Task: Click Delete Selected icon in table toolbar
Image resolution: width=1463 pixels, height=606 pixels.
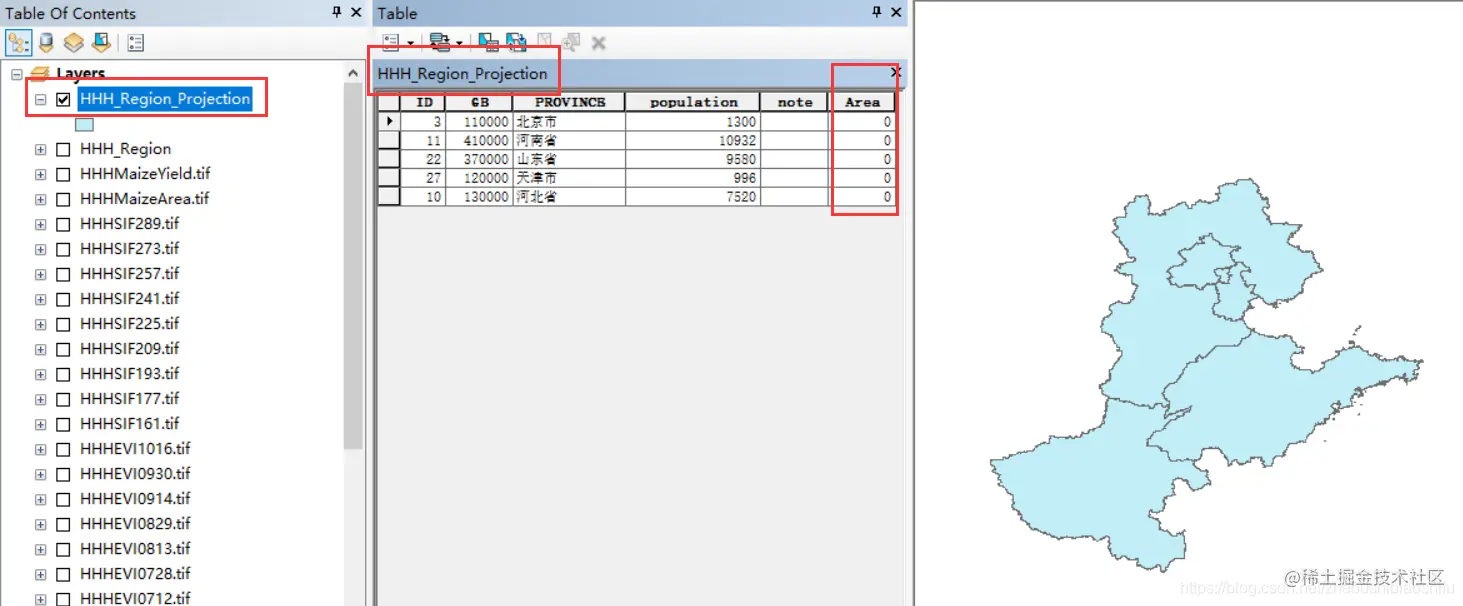Action: (x=599, y=42)
